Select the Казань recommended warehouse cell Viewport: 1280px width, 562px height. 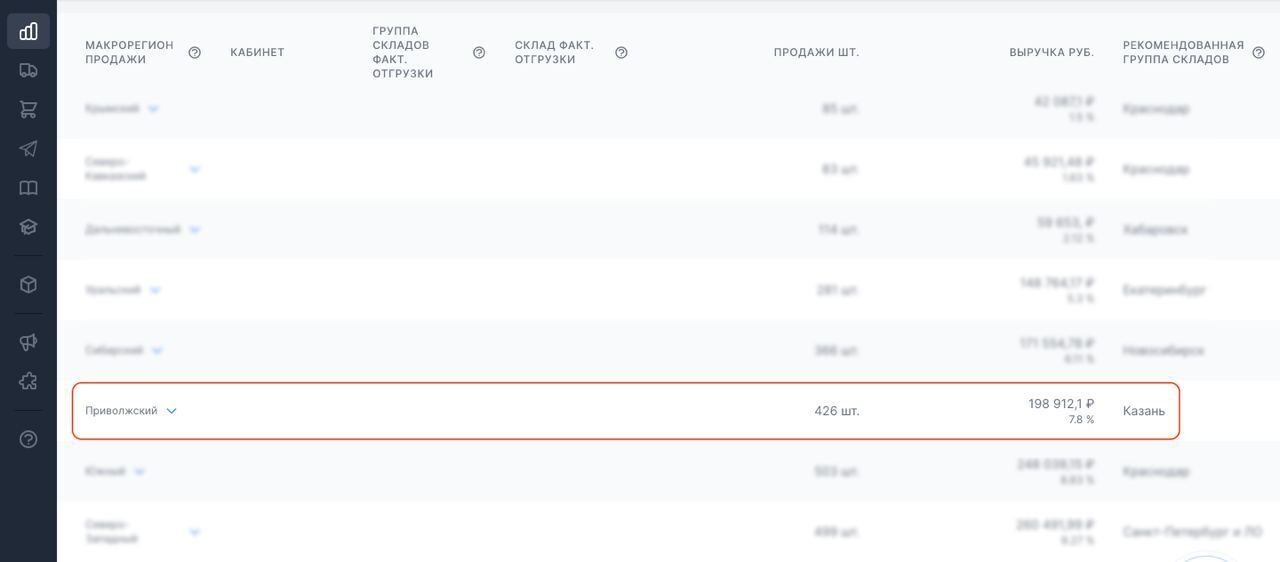1143,411
